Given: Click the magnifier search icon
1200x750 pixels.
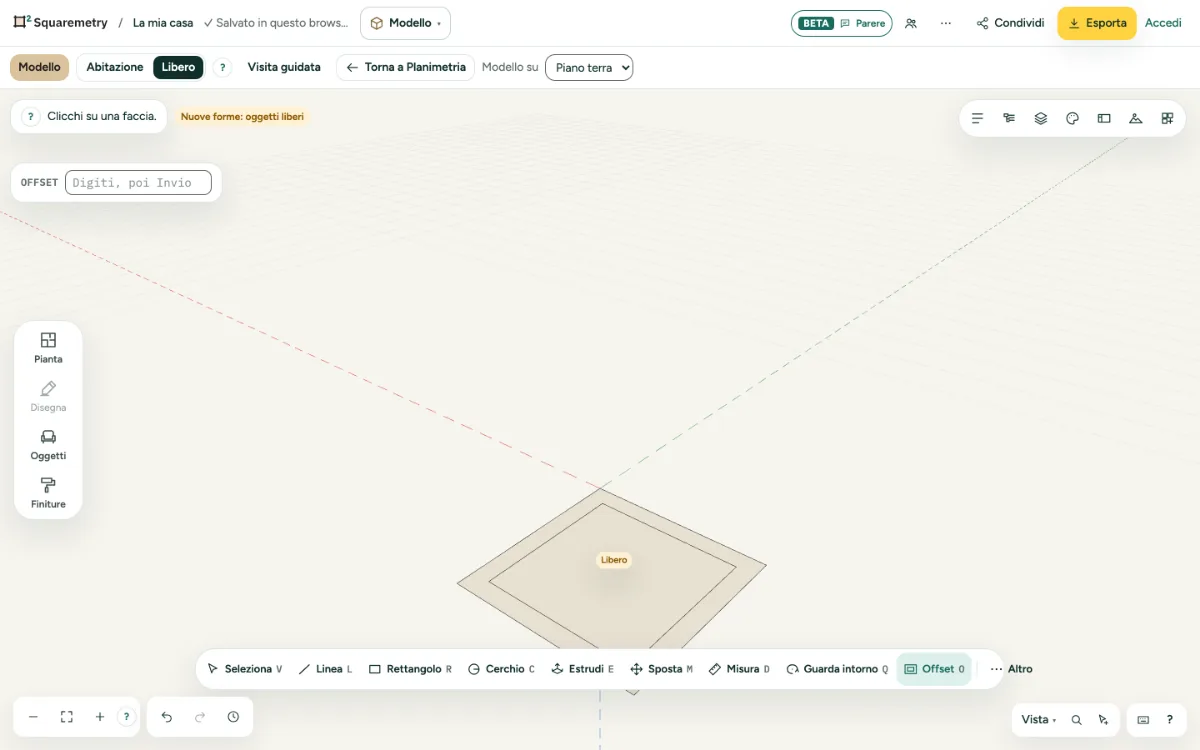Looking at the screenshot, I should tap(1077, 720).
